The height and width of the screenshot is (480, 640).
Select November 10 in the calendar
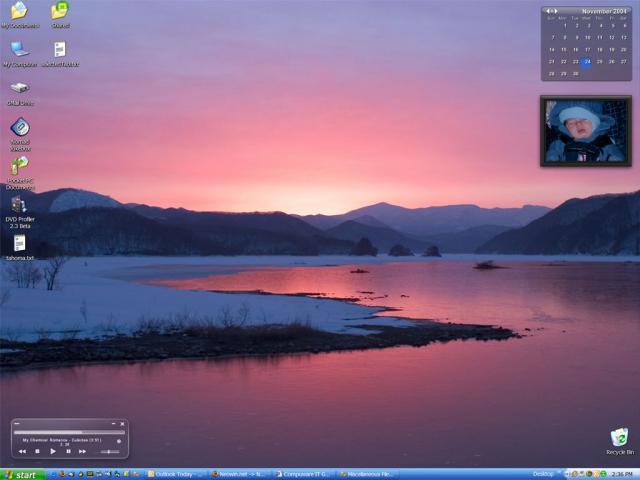[x=588, y=38]
